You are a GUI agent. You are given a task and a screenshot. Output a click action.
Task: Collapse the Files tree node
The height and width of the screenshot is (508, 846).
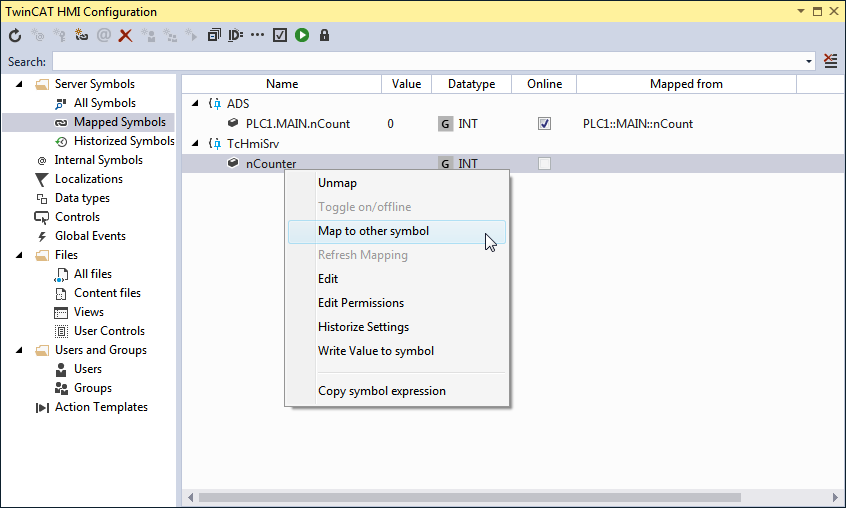19,255
